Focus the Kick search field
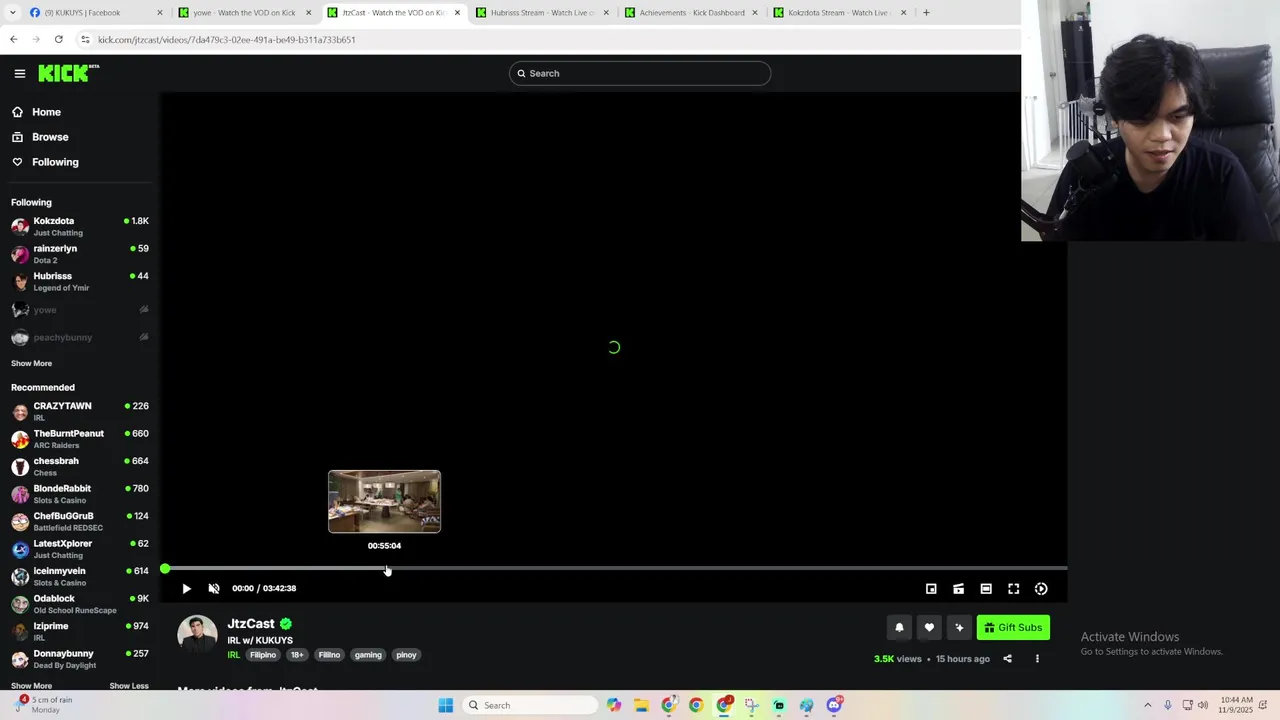This screenshot has width=1280, height=720. click(x=640, y=73)
